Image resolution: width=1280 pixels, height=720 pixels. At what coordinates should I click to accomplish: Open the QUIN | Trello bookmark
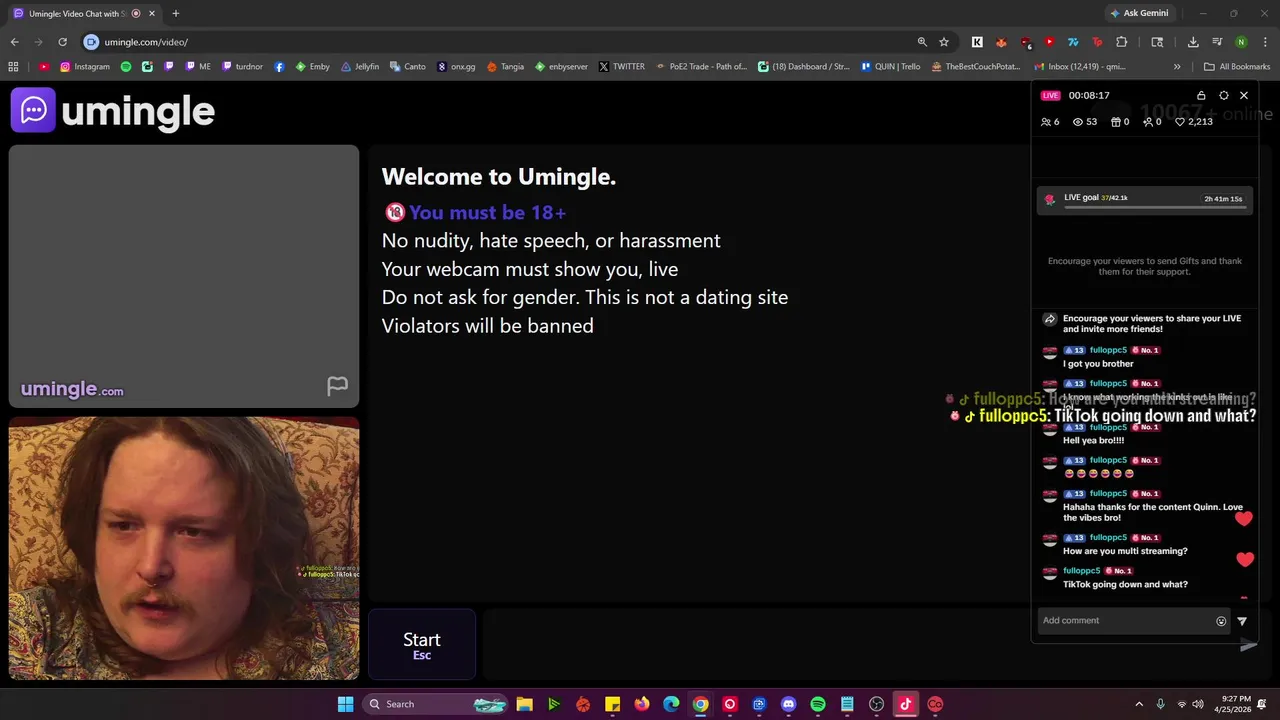(x=890, y=67)
